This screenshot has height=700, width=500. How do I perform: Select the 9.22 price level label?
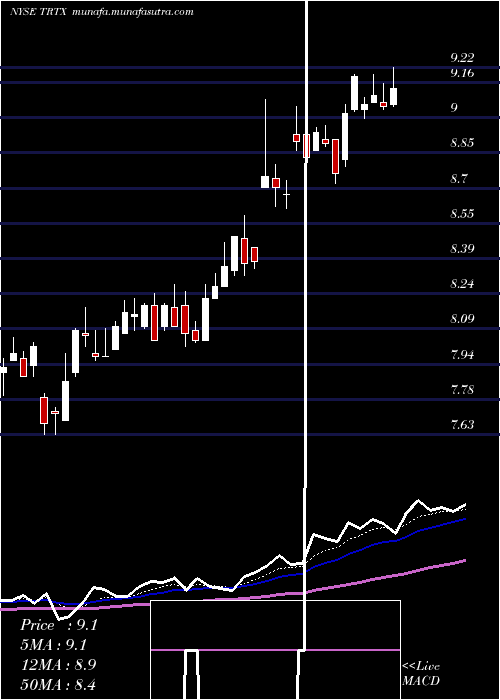coord(462,58)
